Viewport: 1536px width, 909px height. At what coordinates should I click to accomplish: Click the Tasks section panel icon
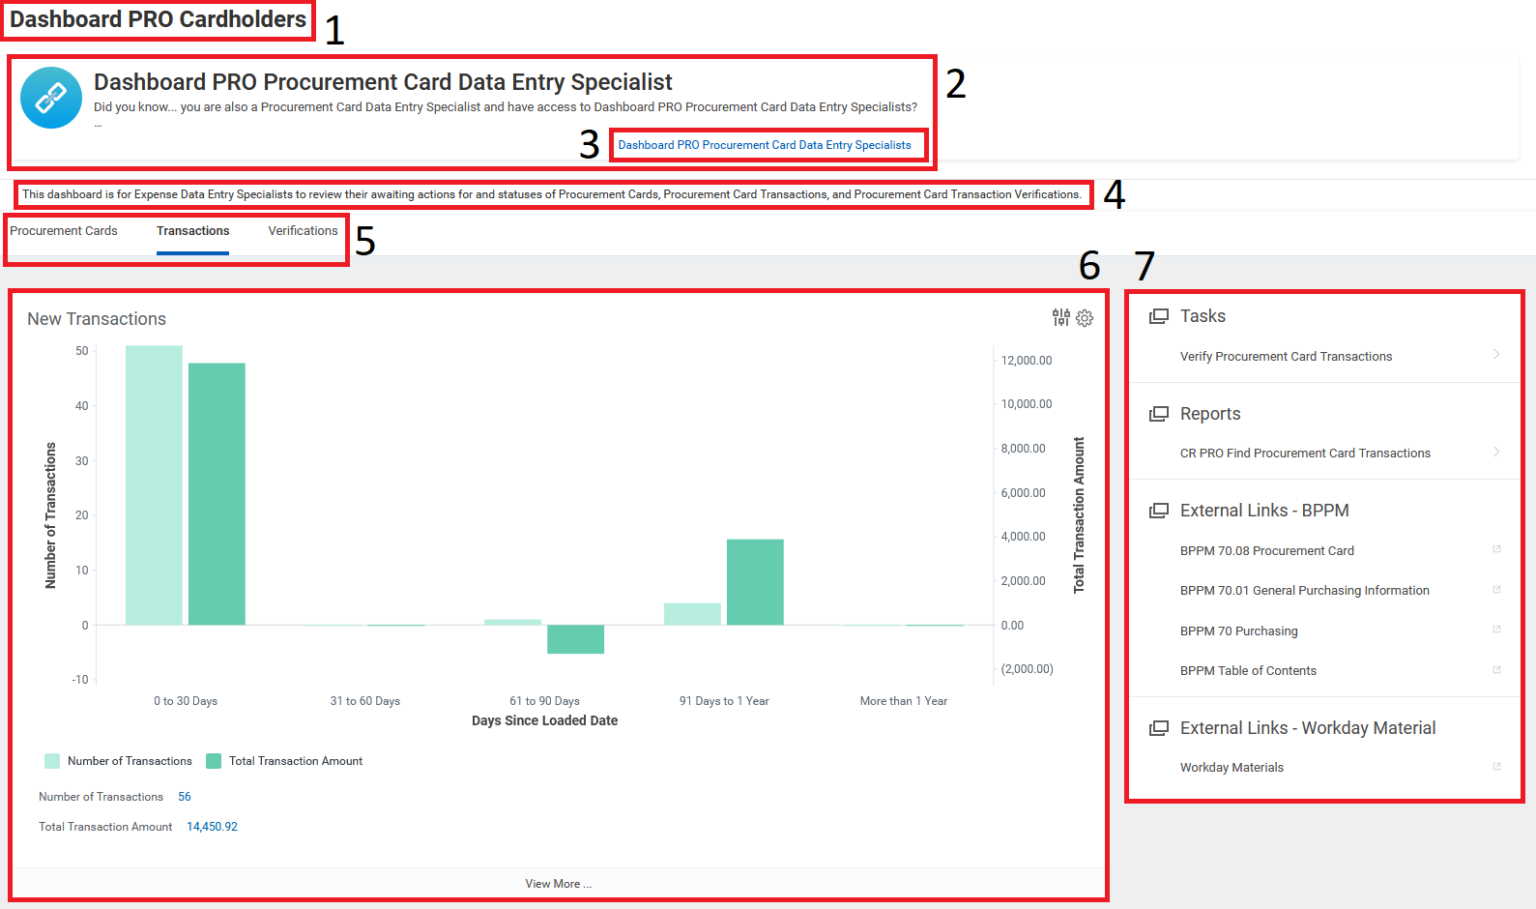(x=1159, y=315)
